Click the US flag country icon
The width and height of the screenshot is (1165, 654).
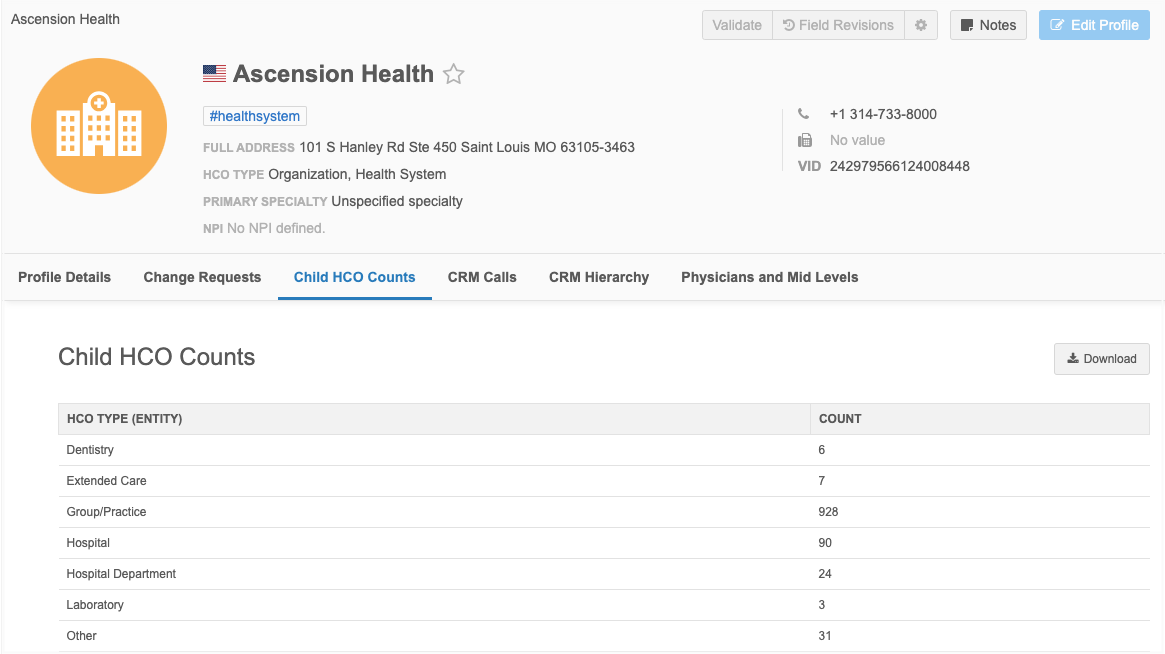214,73
